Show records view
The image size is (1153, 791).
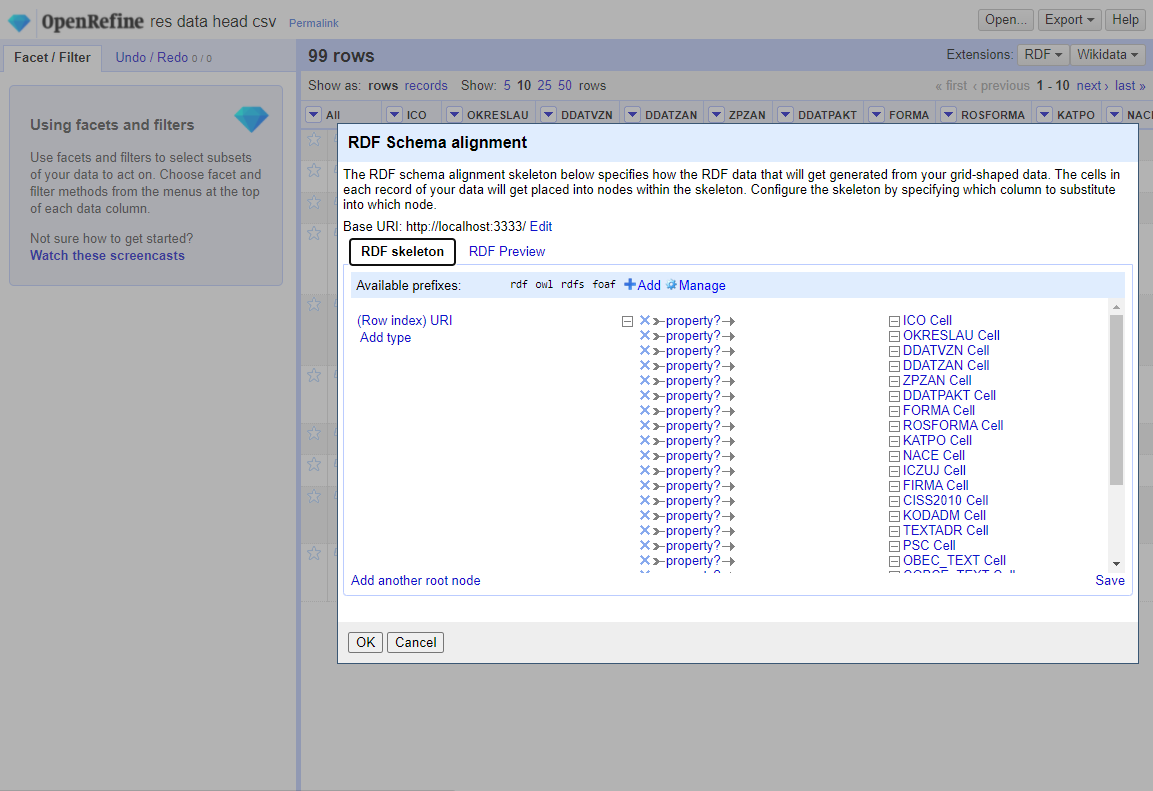[x=426, y=85]
